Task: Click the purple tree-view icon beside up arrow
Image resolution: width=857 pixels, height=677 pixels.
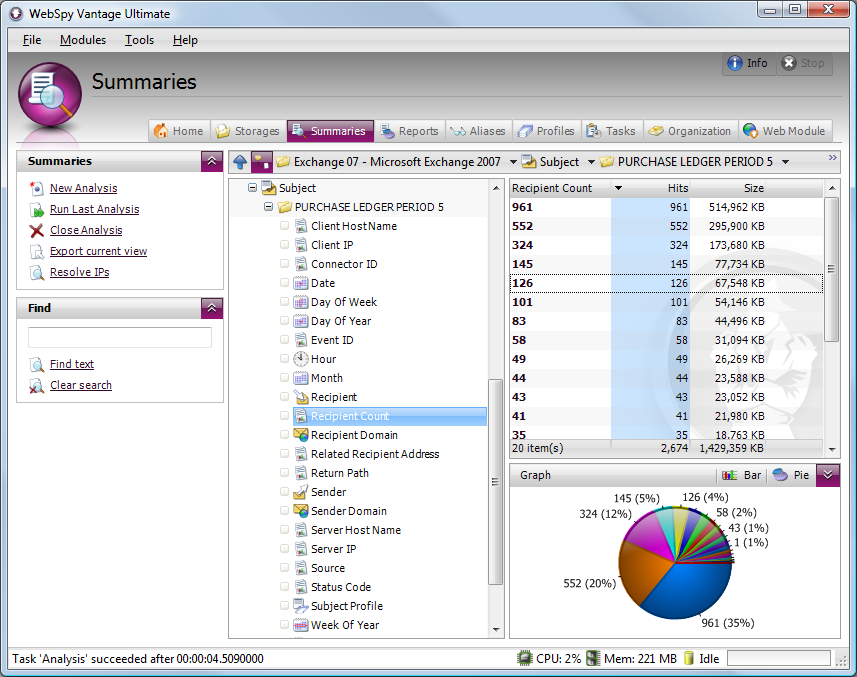Action: point(262,162)
